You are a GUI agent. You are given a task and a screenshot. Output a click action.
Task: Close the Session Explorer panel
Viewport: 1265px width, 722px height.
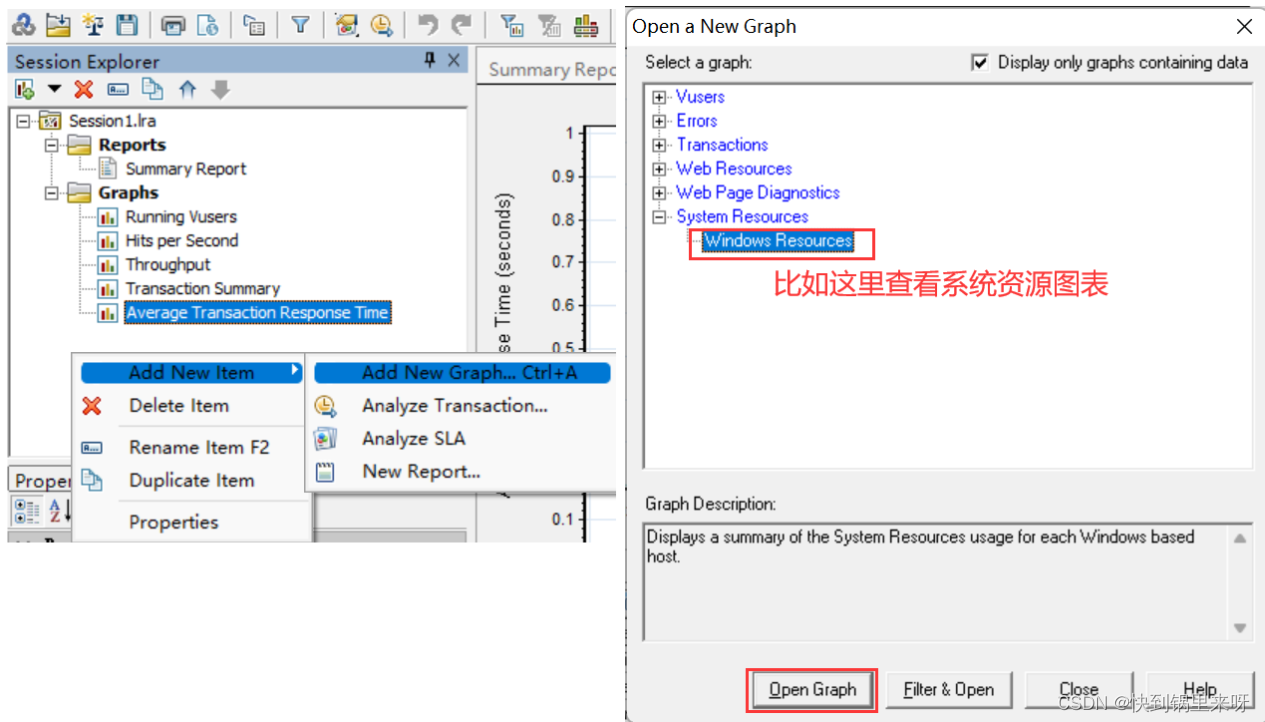[454, 60]
